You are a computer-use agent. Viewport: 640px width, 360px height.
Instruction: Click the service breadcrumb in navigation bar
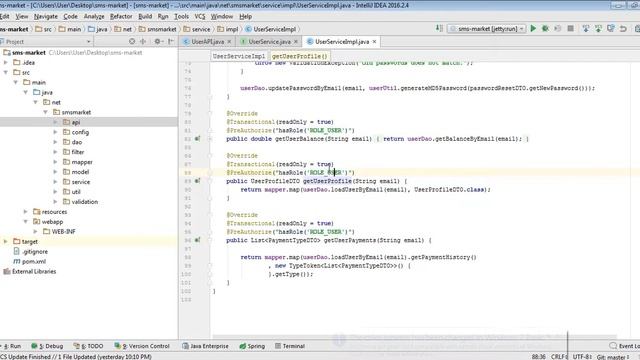coord(197,29)
